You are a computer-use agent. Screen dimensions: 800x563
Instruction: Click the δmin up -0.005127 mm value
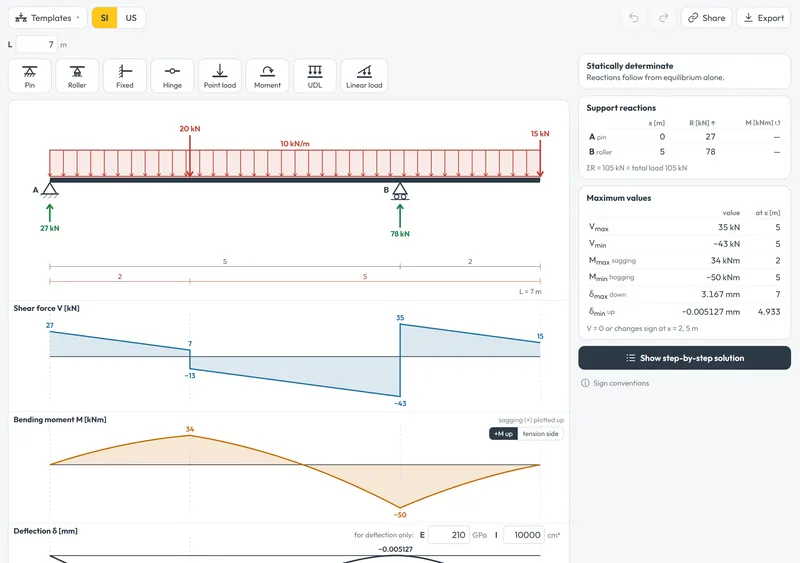pos(711,311)
